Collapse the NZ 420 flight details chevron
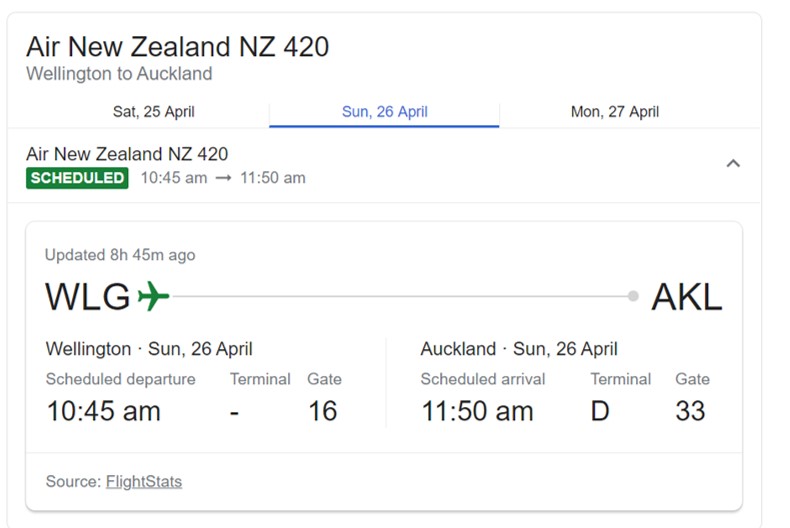The image size is (790, 528). [733, 164]
